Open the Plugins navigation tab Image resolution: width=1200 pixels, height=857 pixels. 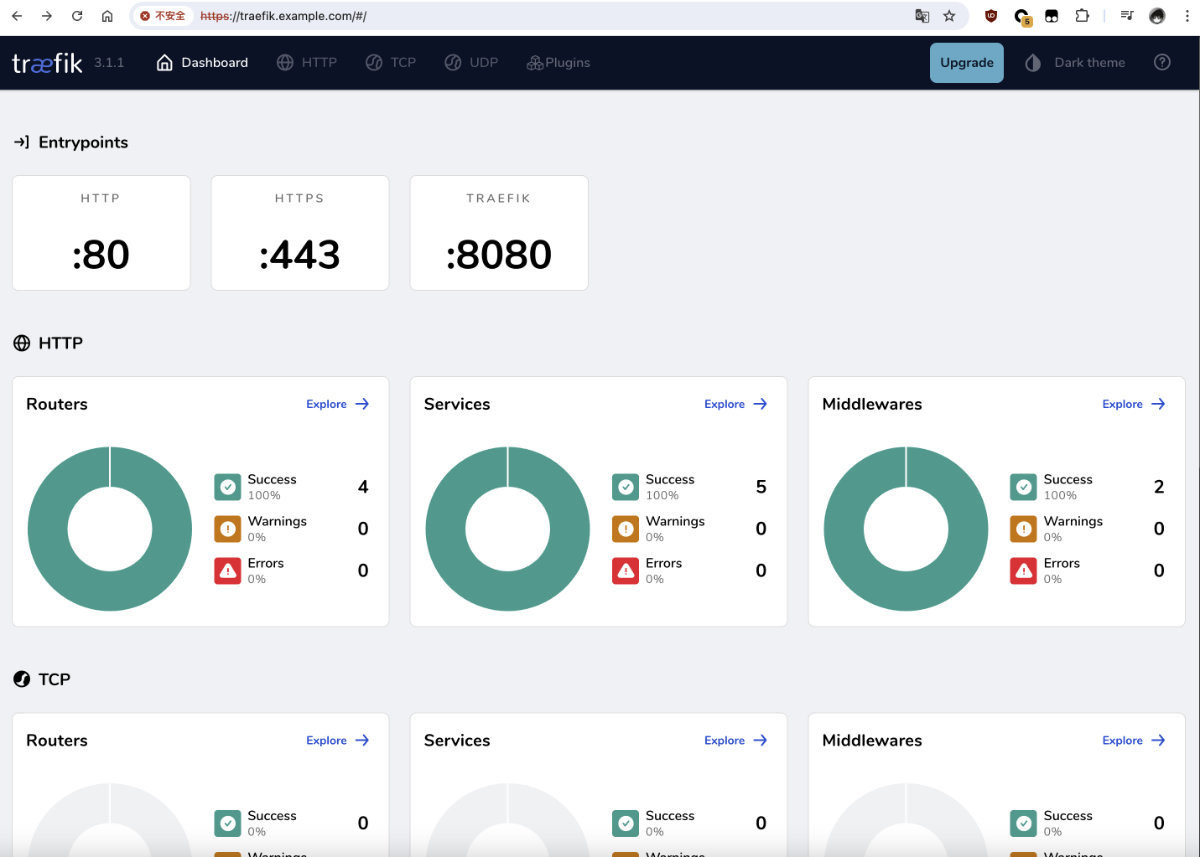[558, 62]
